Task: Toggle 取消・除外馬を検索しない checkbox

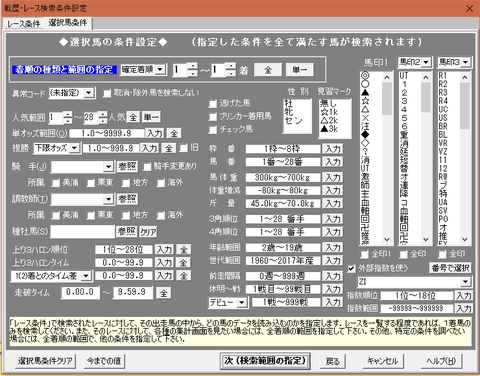Action: click(107, 93)
